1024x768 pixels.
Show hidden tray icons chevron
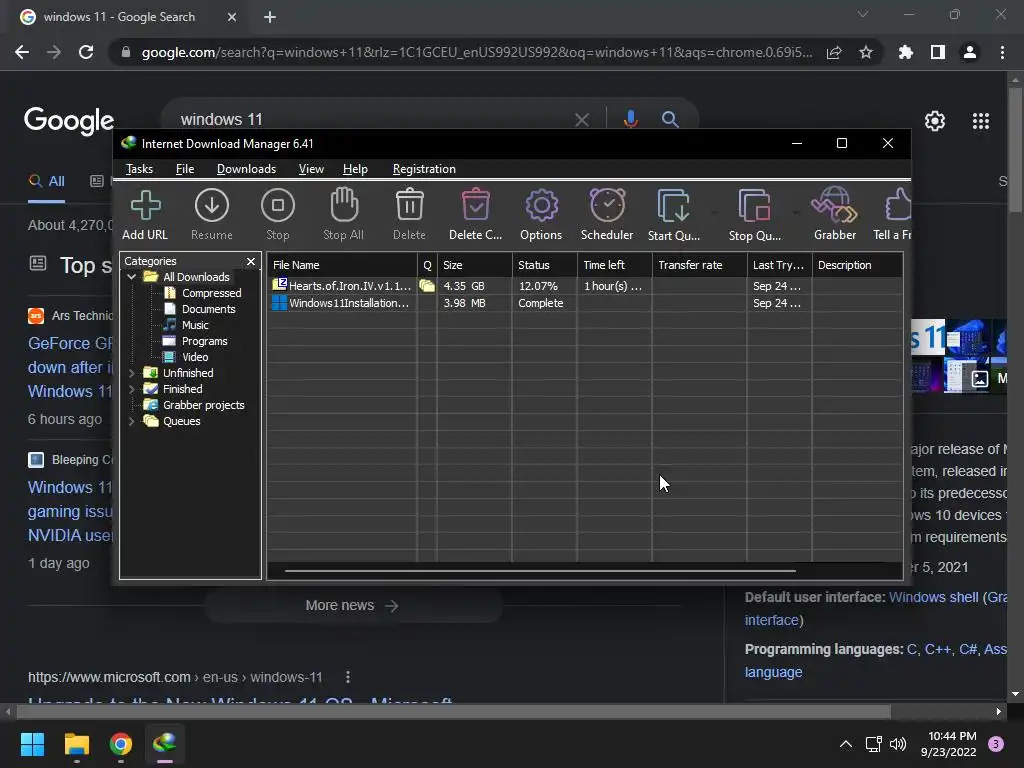click(x=845, y=744)
